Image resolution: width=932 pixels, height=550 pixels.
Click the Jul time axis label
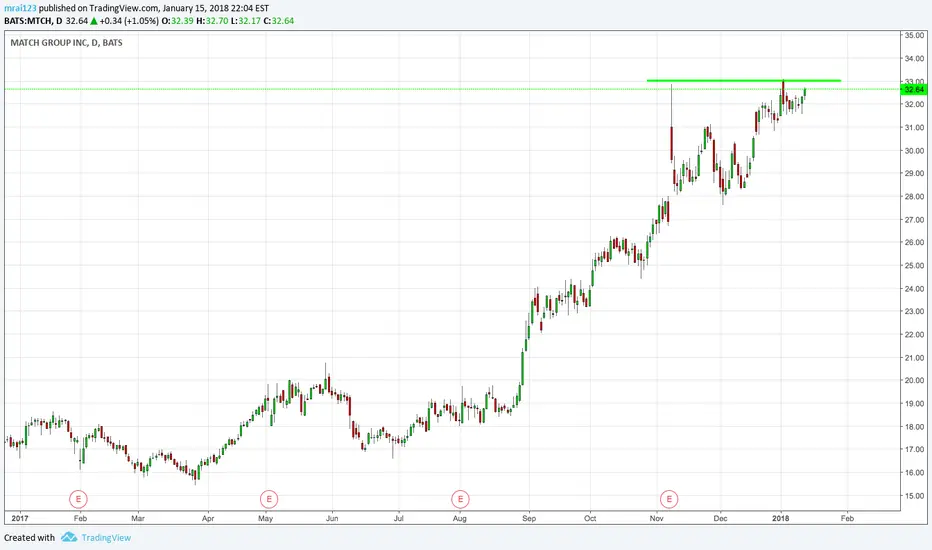click(x=399, y=518)
